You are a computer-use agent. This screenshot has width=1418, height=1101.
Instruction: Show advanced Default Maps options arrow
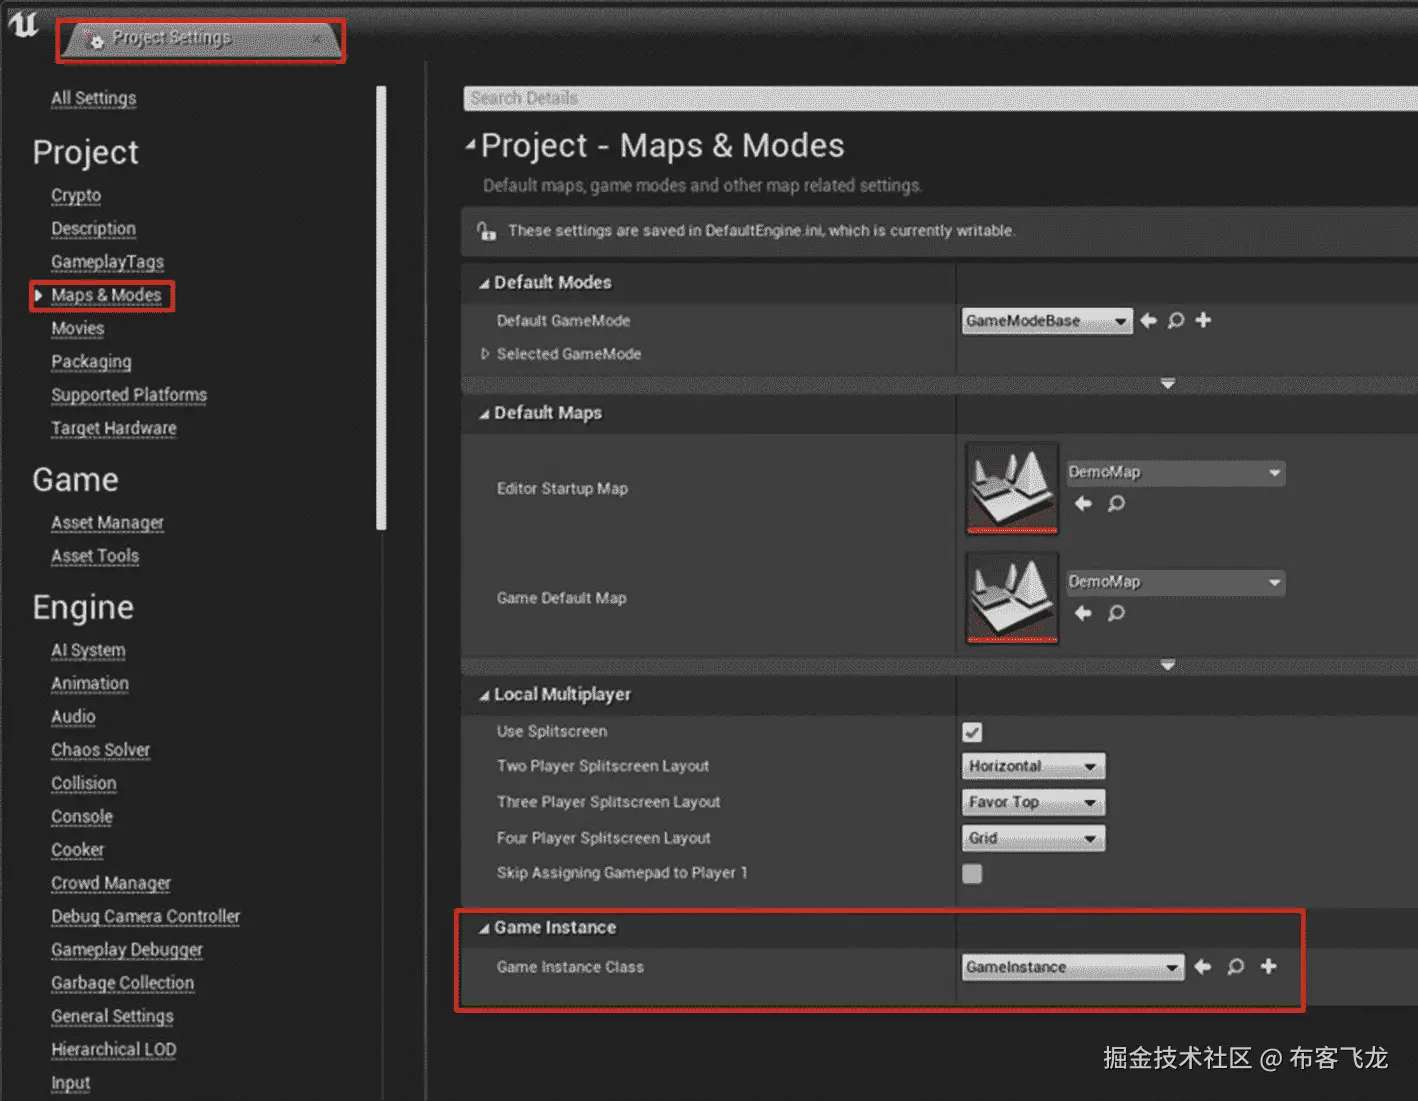click(1167, 665)
